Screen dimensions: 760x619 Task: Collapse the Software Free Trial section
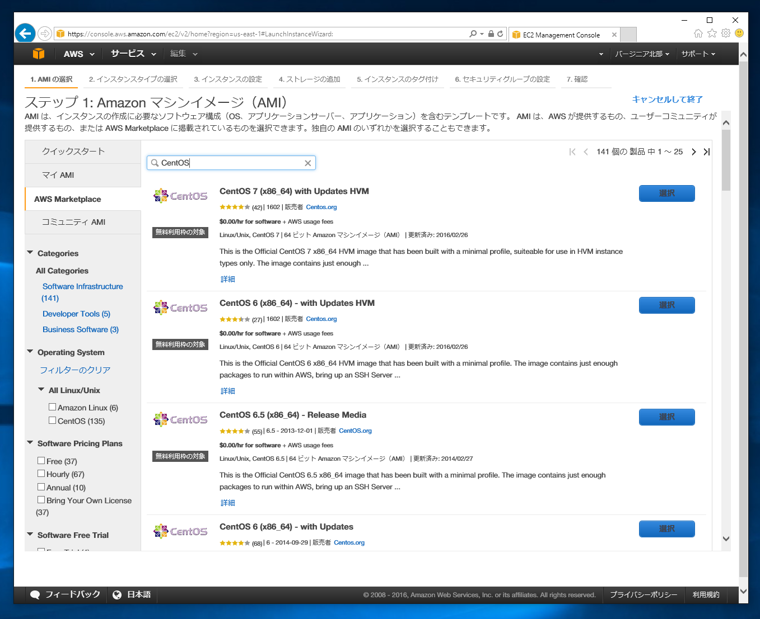click(x=30, y=534)
